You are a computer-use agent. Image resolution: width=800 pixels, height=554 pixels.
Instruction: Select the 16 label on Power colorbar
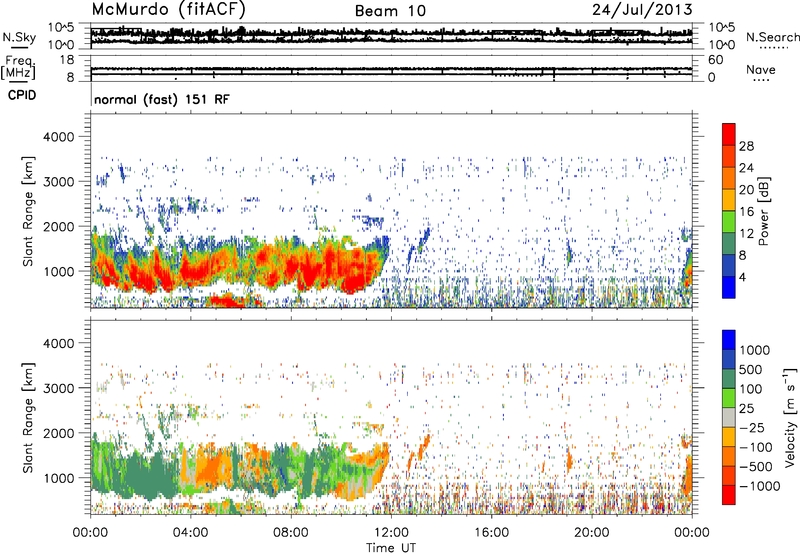[x=746, y=212]
